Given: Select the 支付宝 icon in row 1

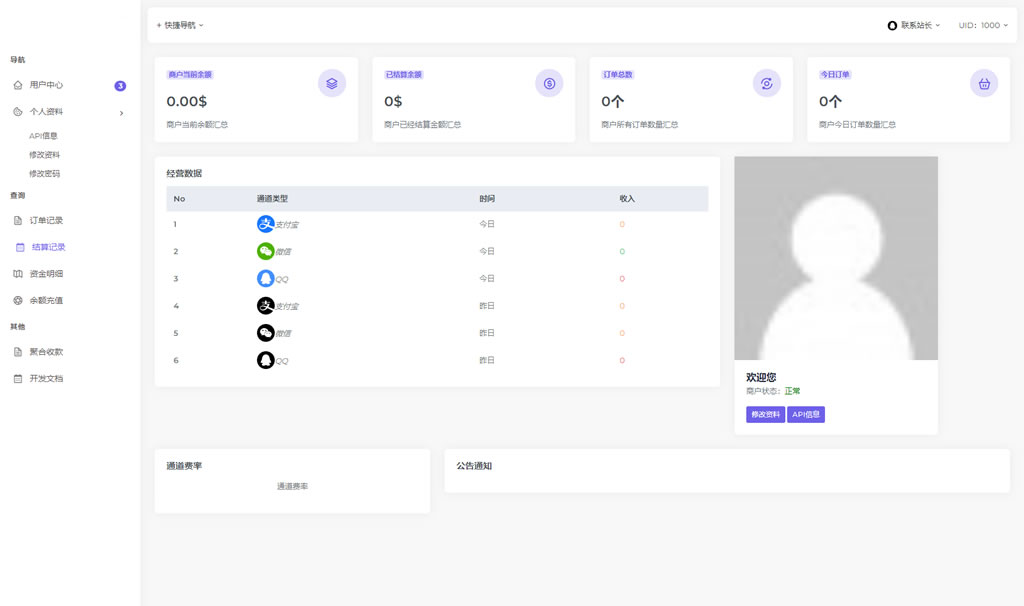Looking at the screenshot, I should click(264, 224).
